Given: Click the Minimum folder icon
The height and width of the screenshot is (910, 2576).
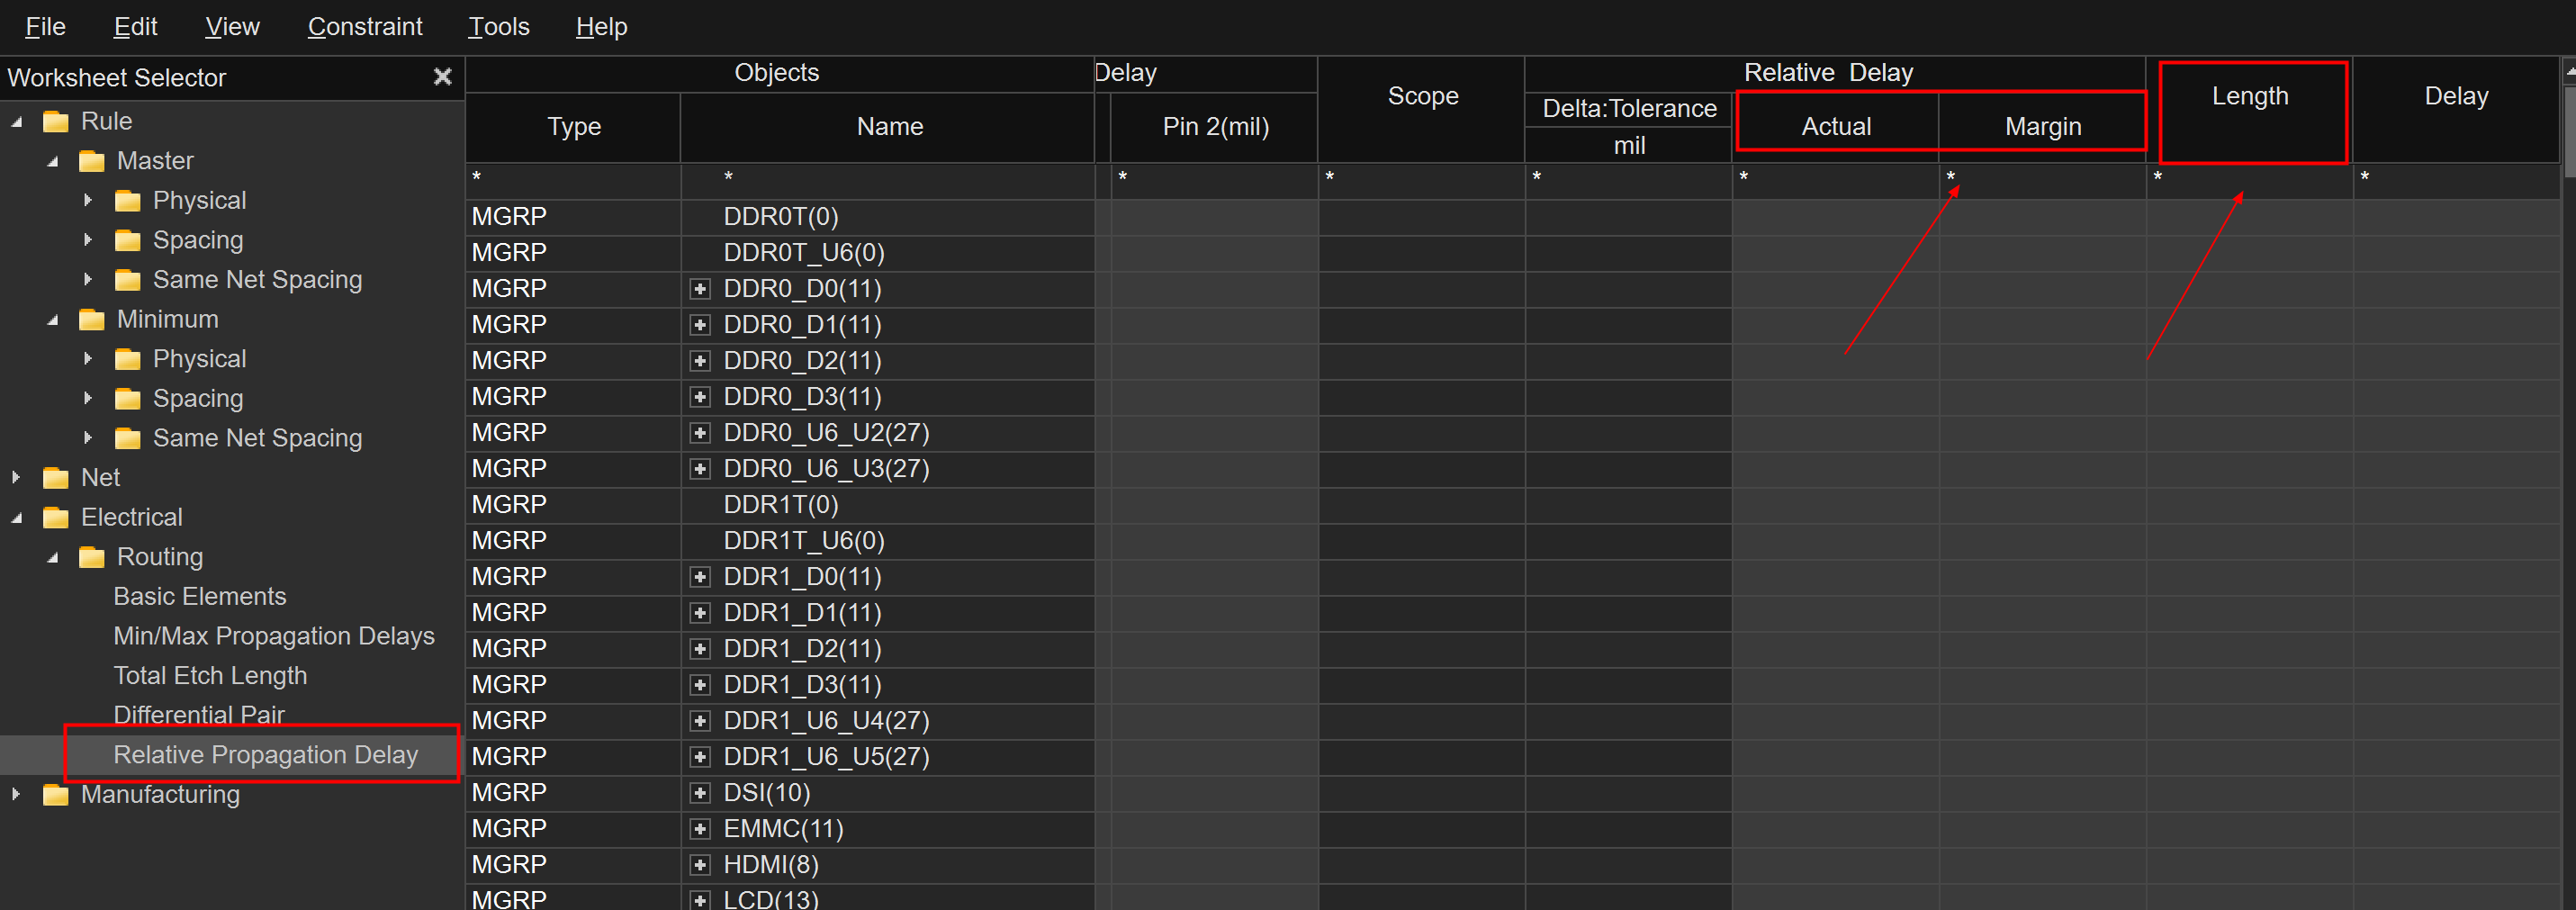Looking at the screenshot, I should click(x=92, y=319).
